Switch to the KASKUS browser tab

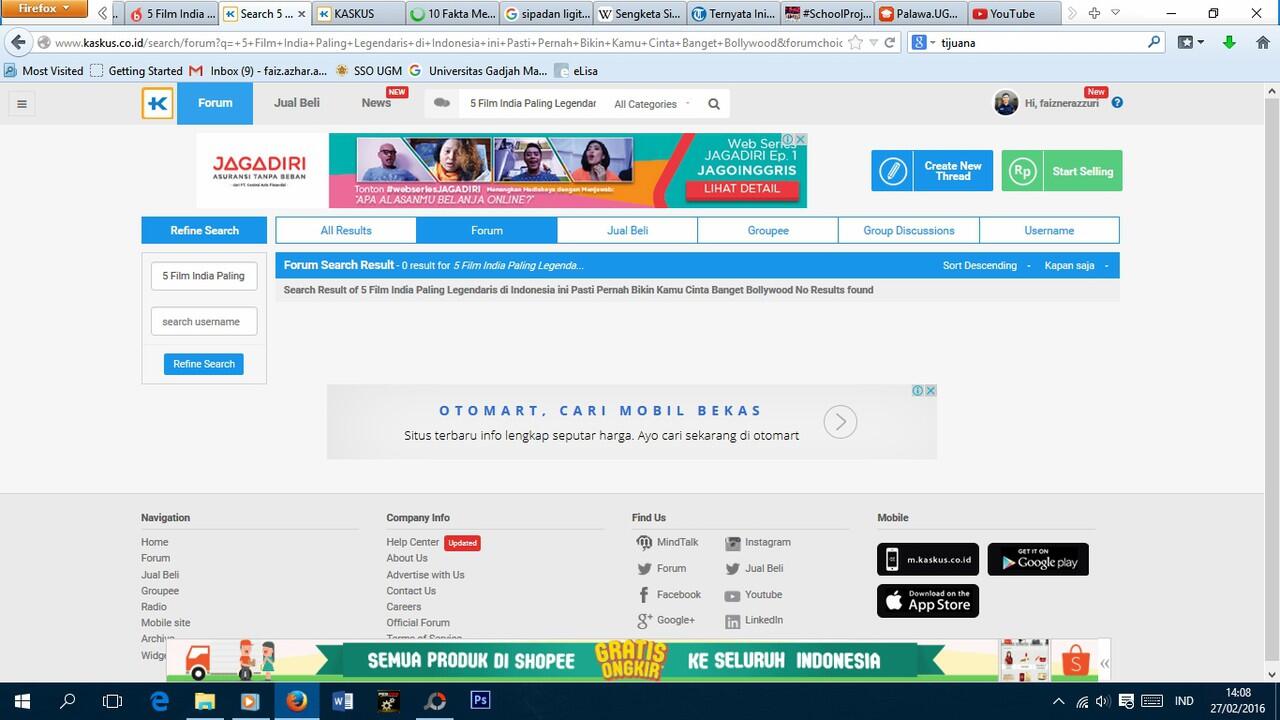357,14
